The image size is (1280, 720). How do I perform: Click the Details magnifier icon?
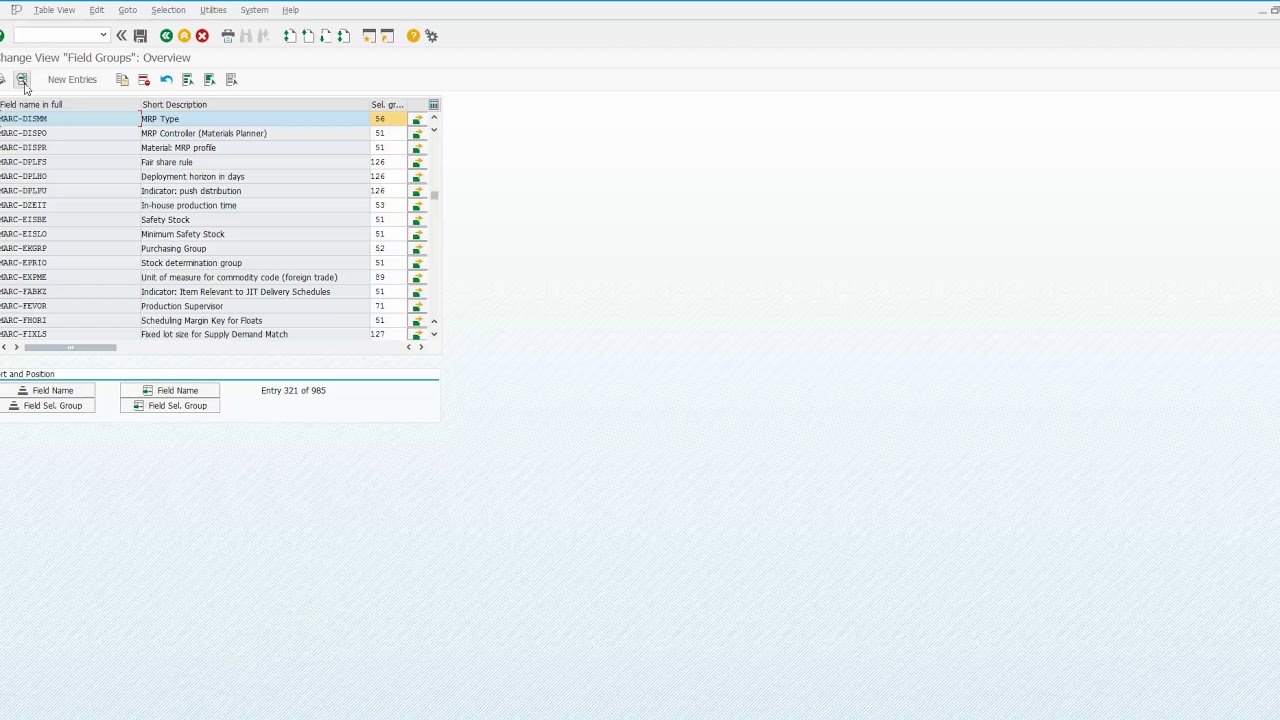coord(21,80)
